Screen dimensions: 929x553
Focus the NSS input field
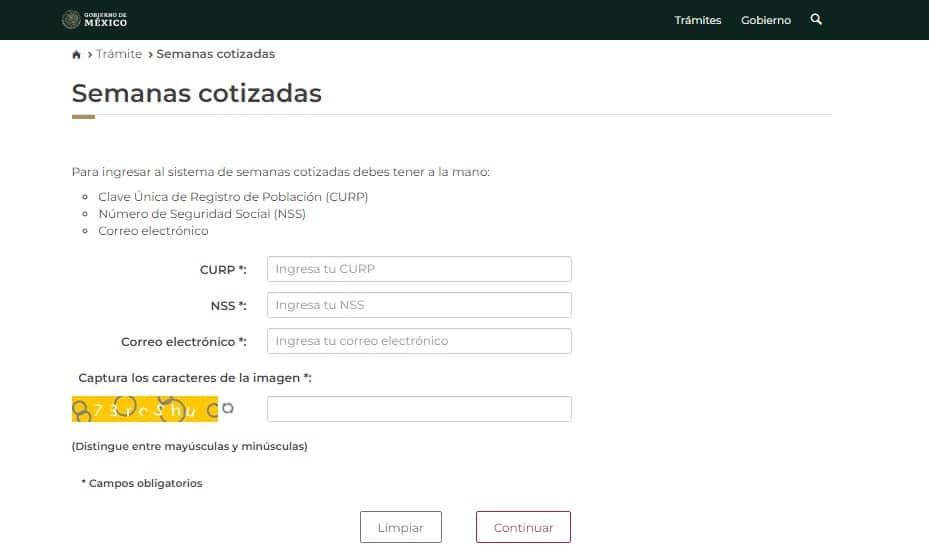[419, 305]
